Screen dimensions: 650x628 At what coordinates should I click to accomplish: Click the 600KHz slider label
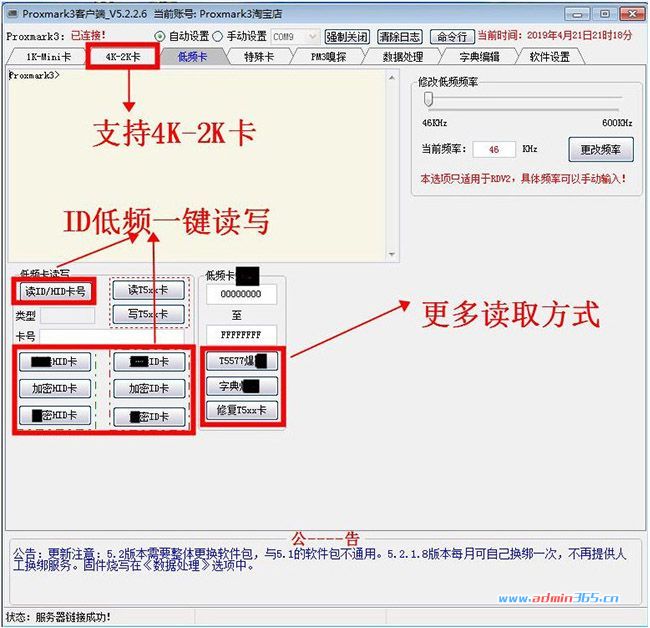coord(617,123)
